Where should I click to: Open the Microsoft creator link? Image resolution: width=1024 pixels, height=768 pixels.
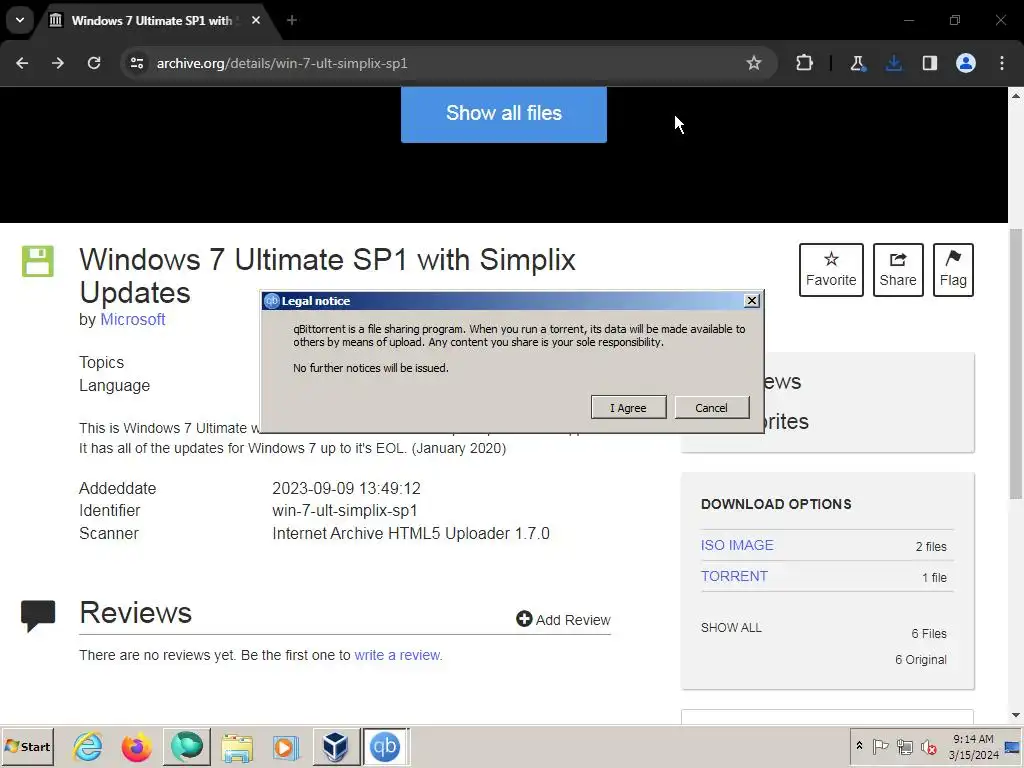point(133,319)
